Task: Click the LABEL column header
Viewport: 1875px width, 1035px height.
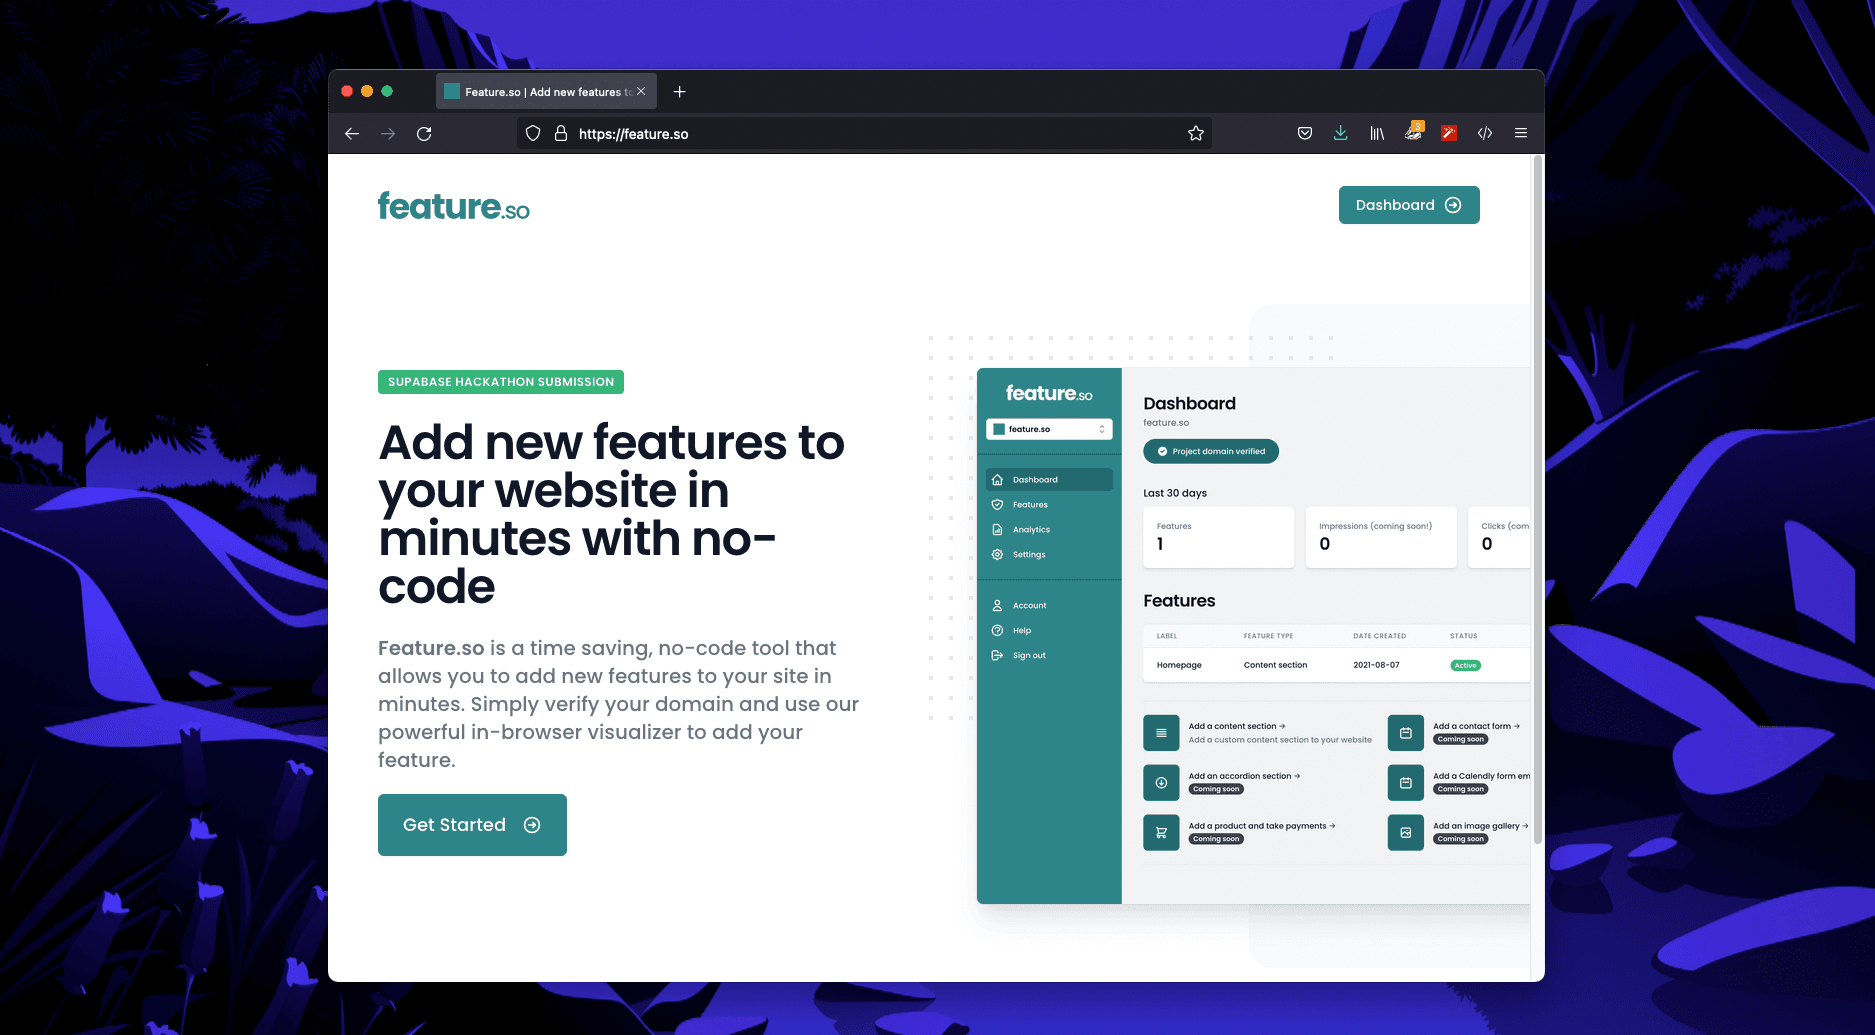Action: pyautogui.click(x=1167, y=636)
